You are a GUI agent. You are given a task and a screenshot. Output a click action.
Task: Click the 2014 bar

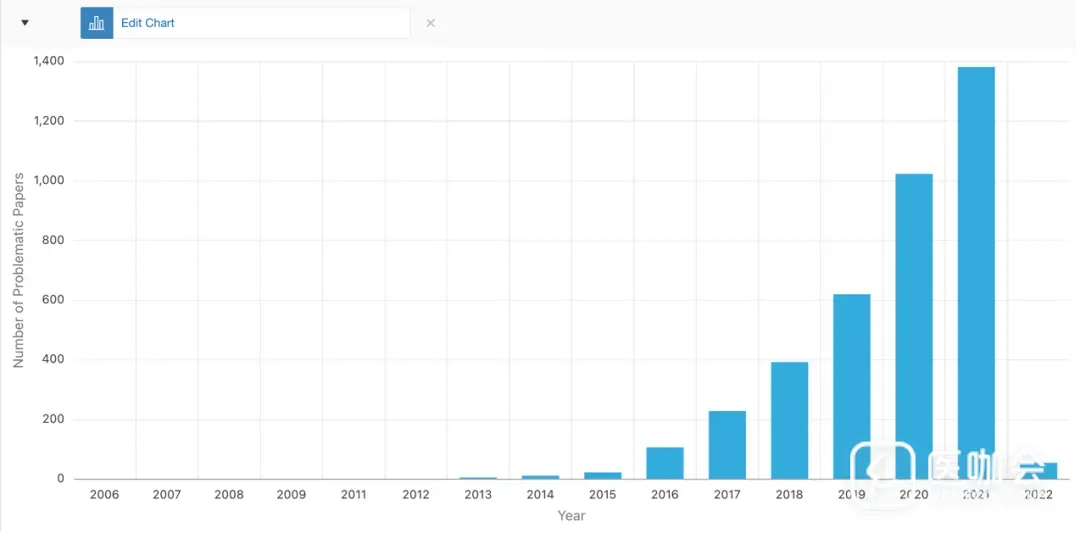[541, 477]
